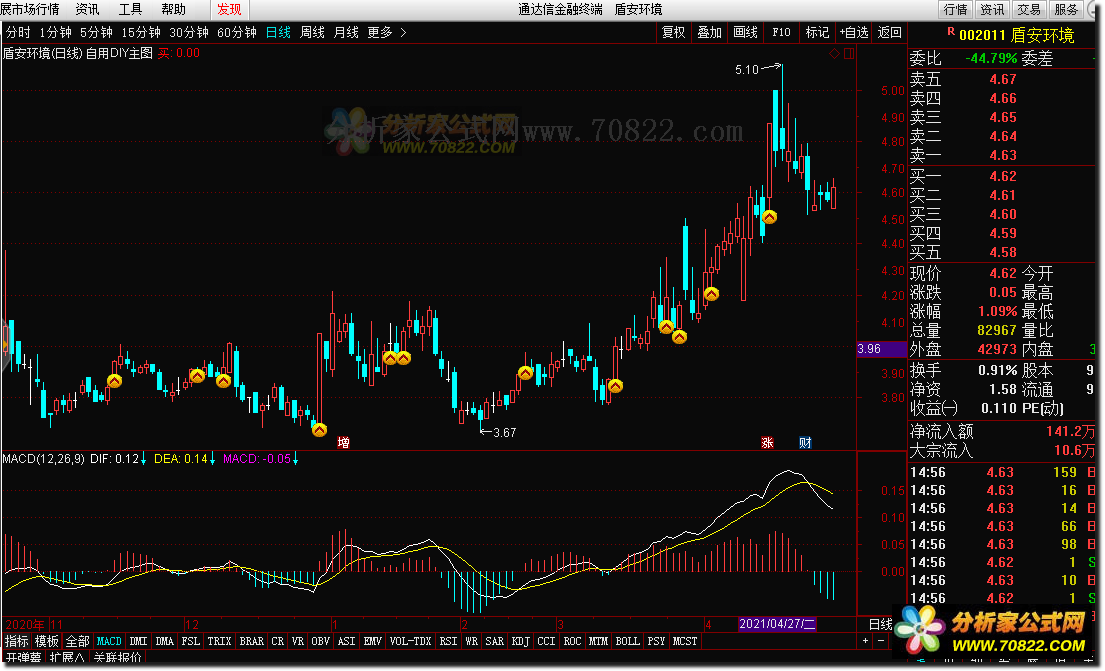Open the 资讯 menu in the top bar

pyautogui.click(x=87, y=9)
